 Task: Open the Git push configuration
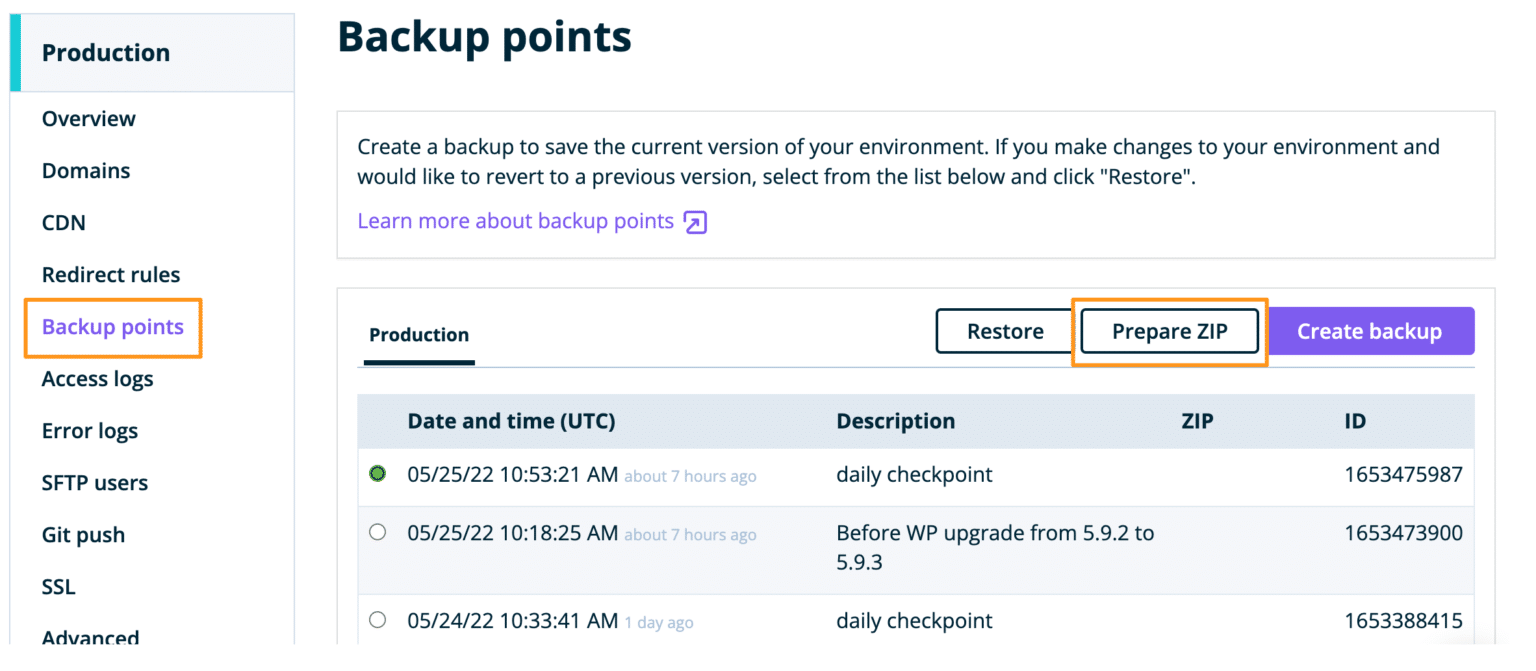83,534
